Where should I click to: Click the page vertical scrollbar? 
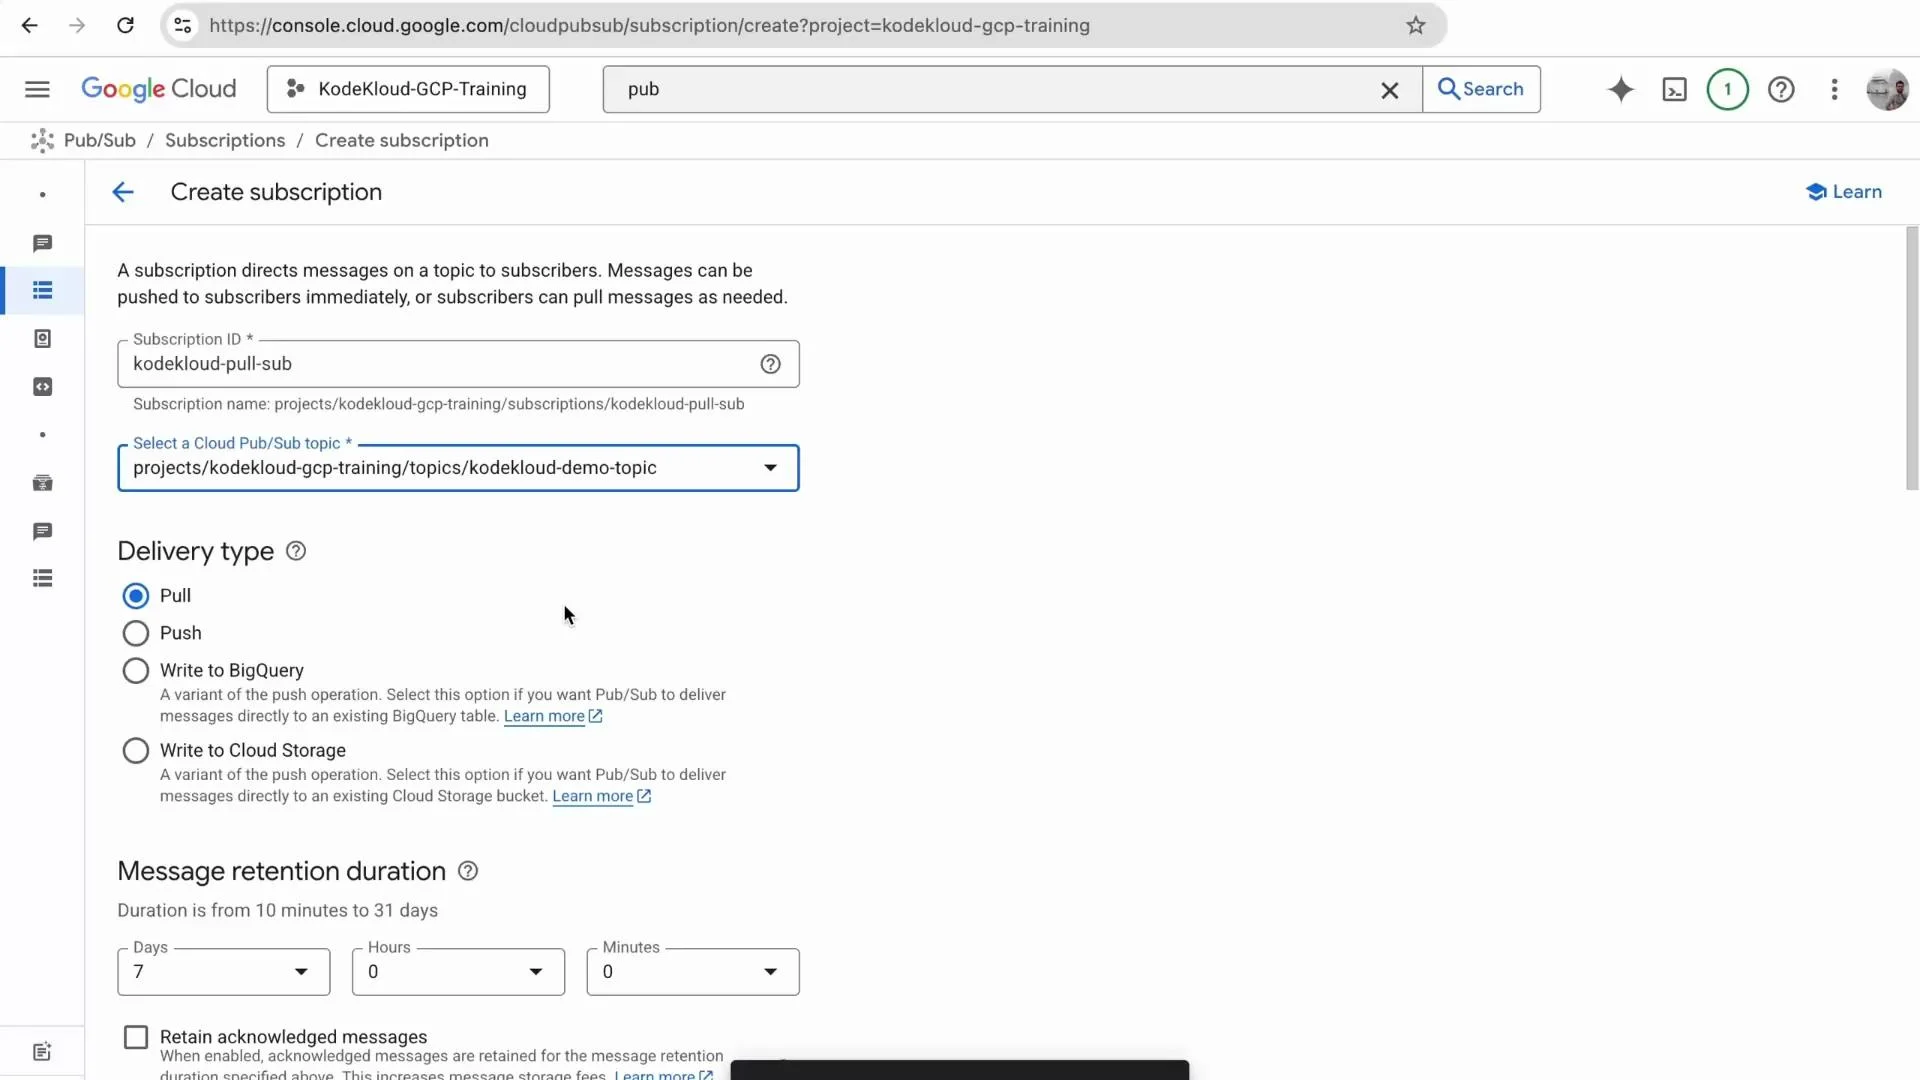(x=1912, y=358)
